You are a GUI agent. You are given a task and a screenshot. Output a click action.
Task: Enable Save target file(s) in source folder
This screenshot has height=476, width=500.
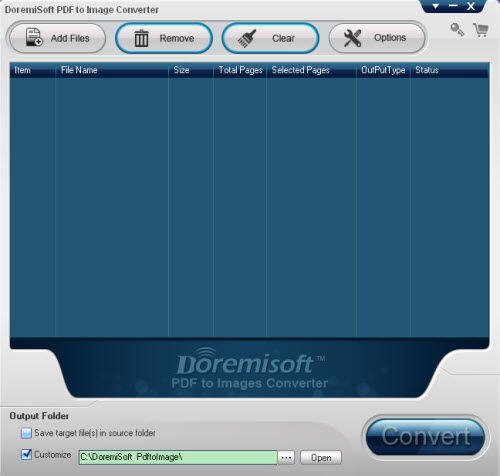pyautogui.click(x=26, y=433)
